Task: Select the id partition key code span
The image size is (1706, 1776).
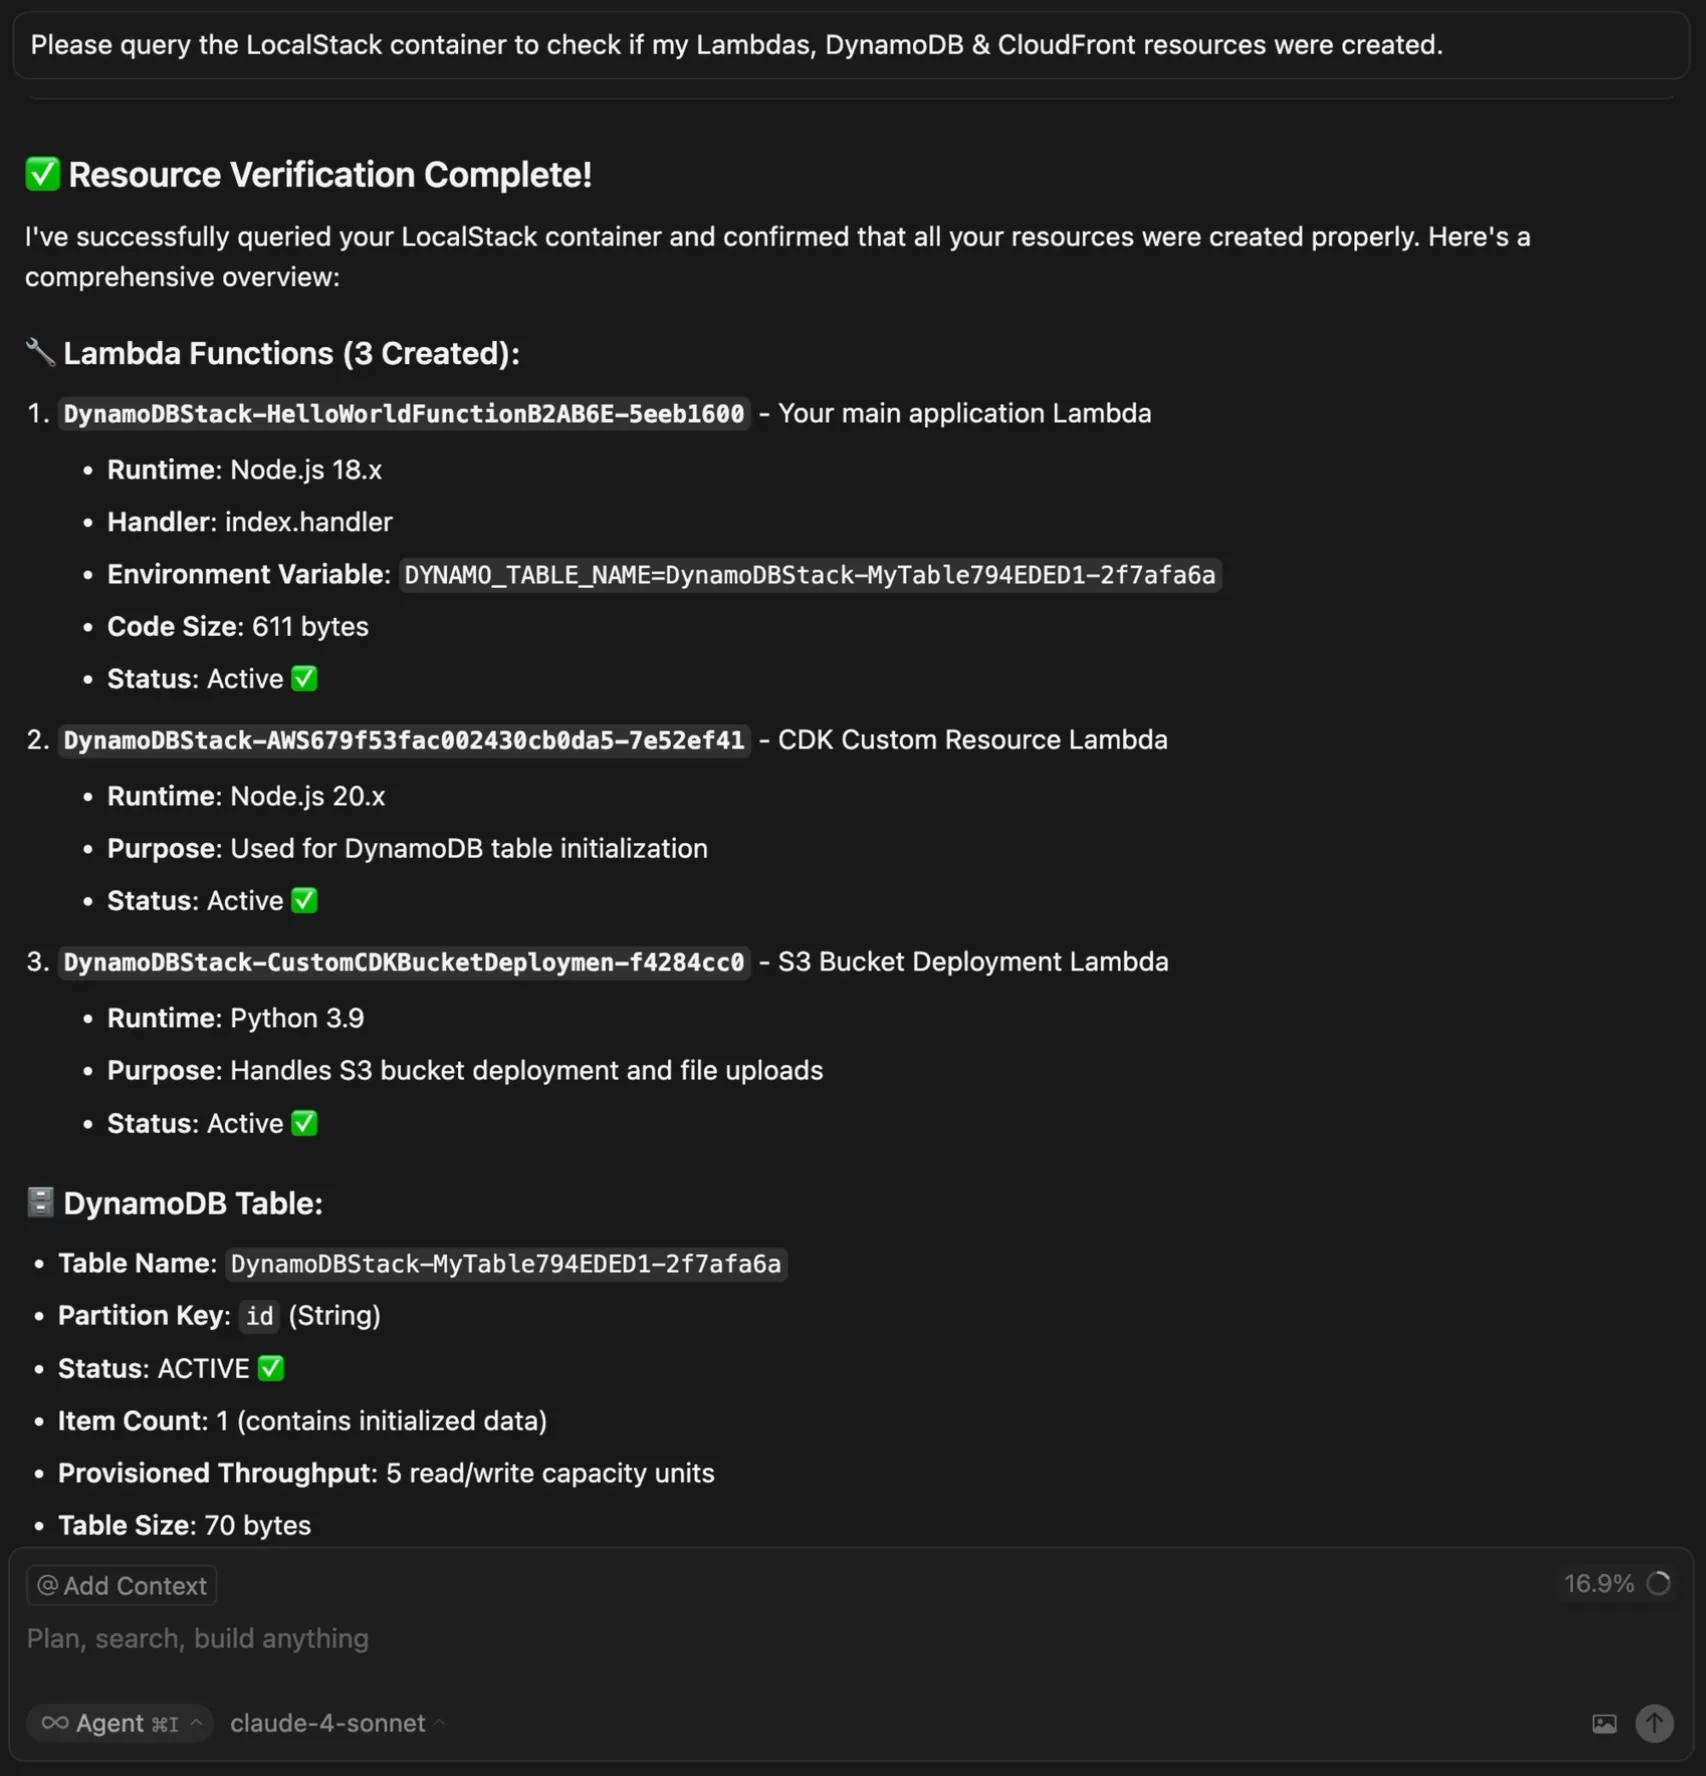Action: pyautogui.click(x=258, y=1316)
